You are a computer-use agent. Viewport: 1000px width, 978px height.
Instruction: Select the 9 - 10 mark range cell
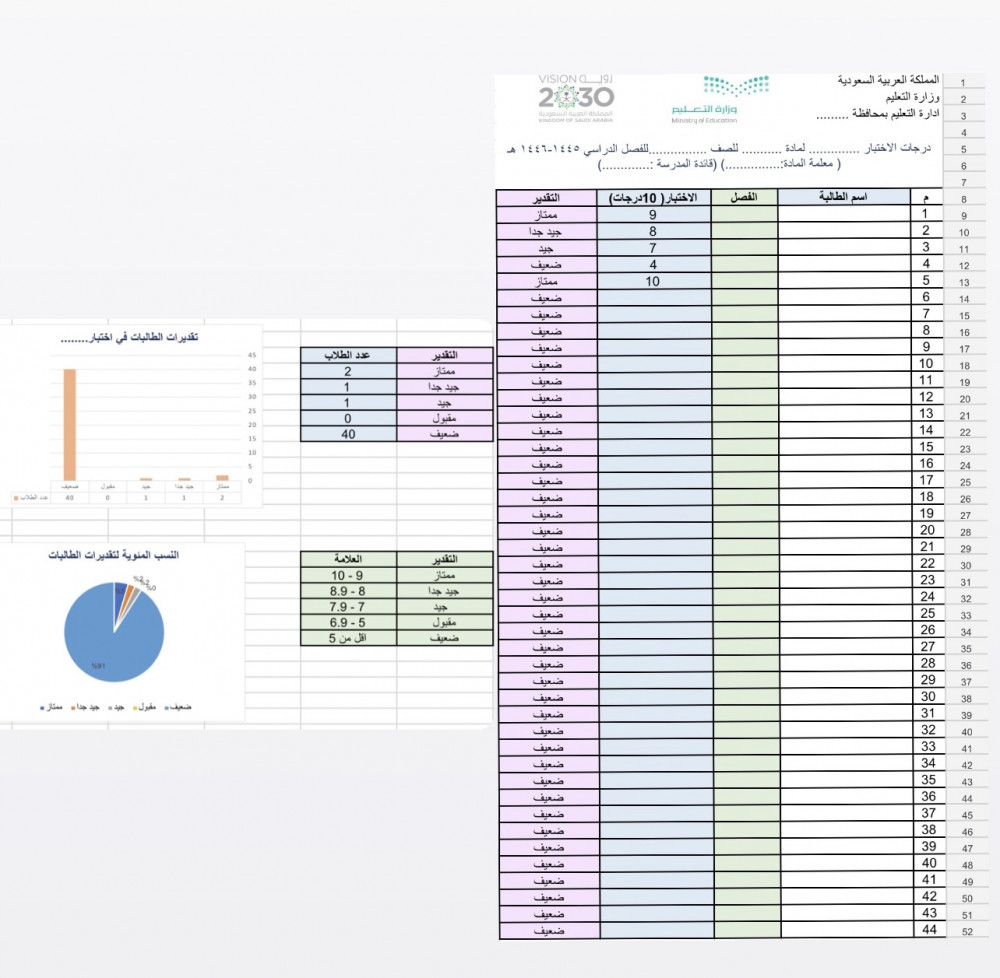(348, 575)
